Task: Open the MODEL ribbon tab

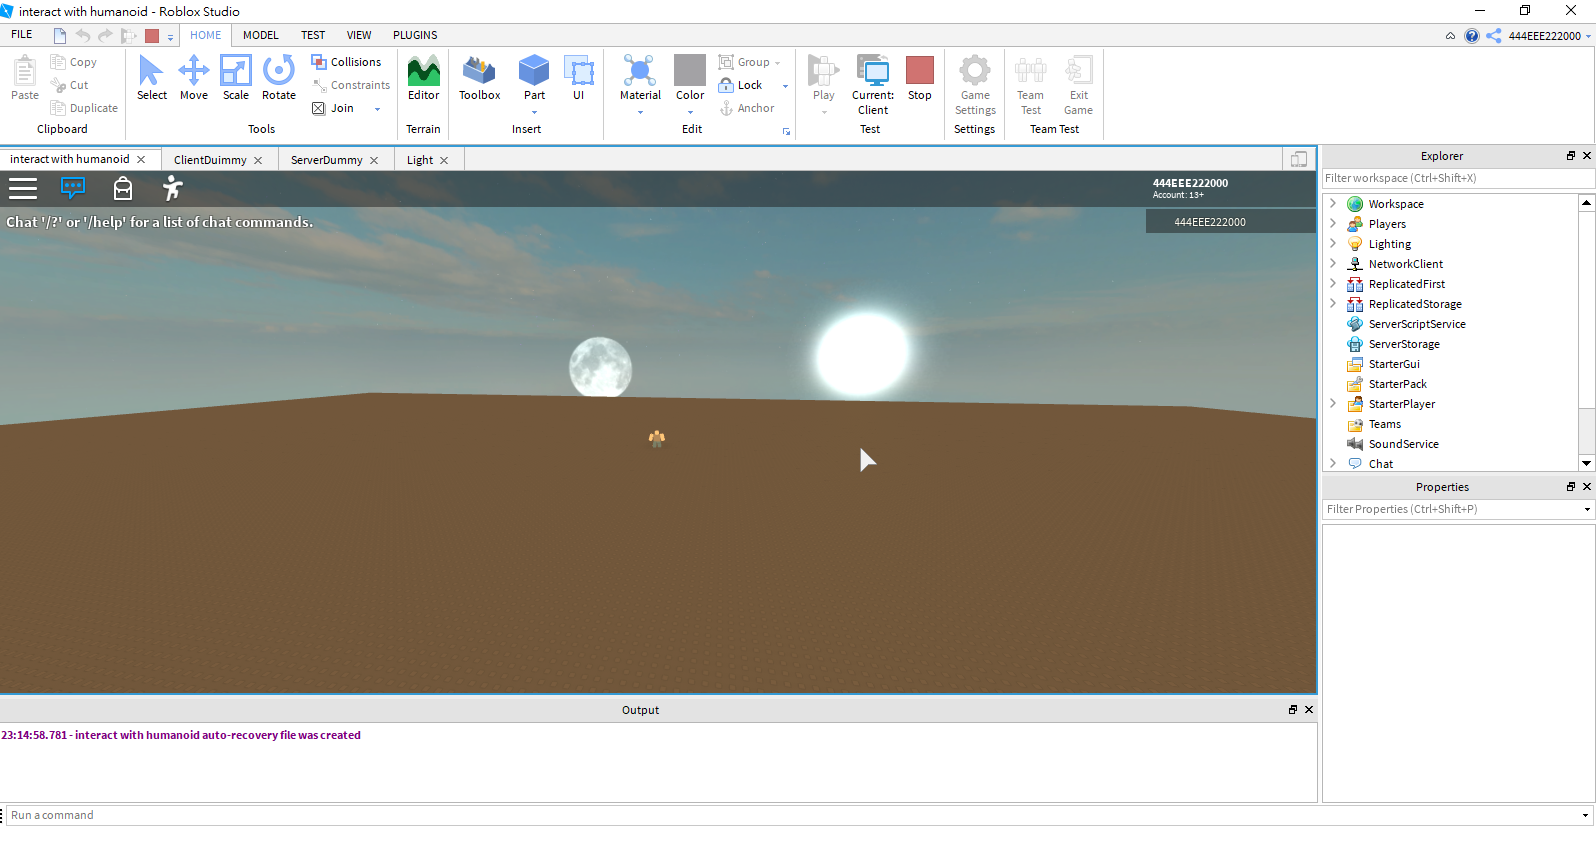Action: click(261, 35)
